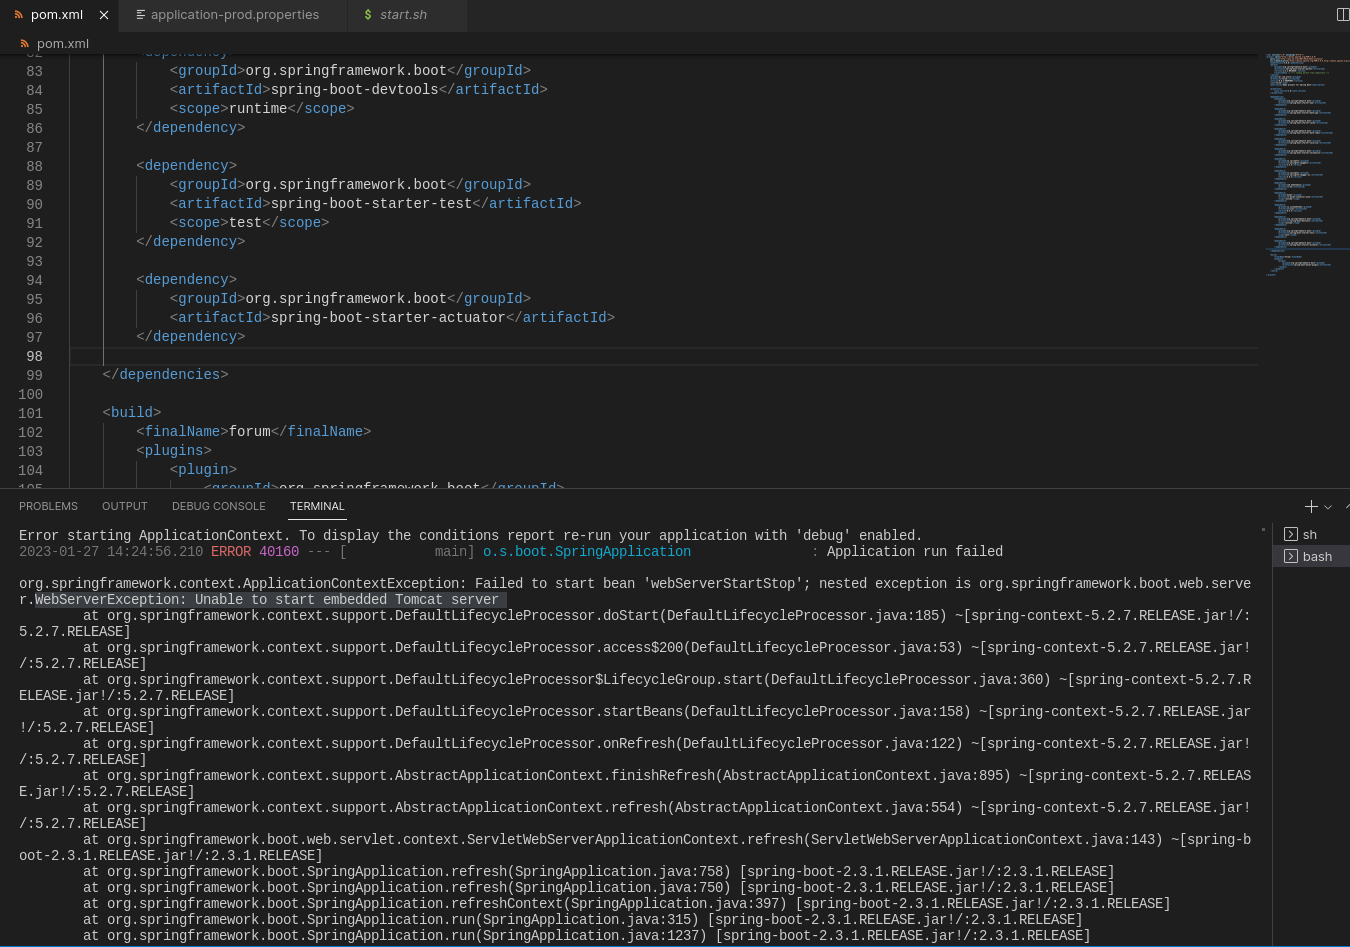Click o.s.boot.SpringApplication logger name in terminal

coord(587,551)
